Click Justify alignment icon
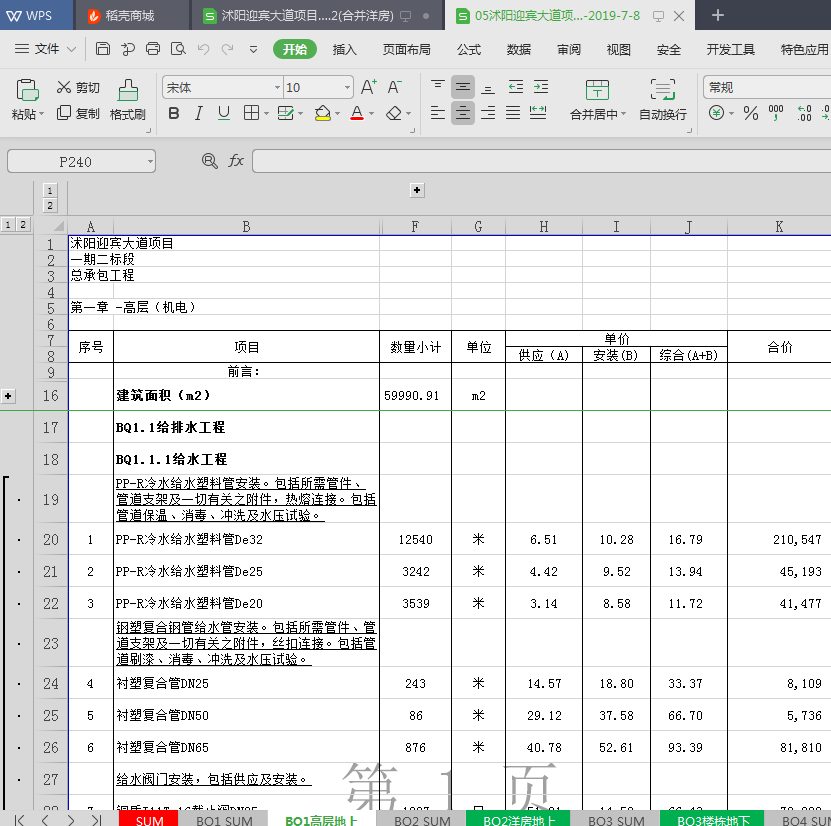 click(x=512, y=113)
